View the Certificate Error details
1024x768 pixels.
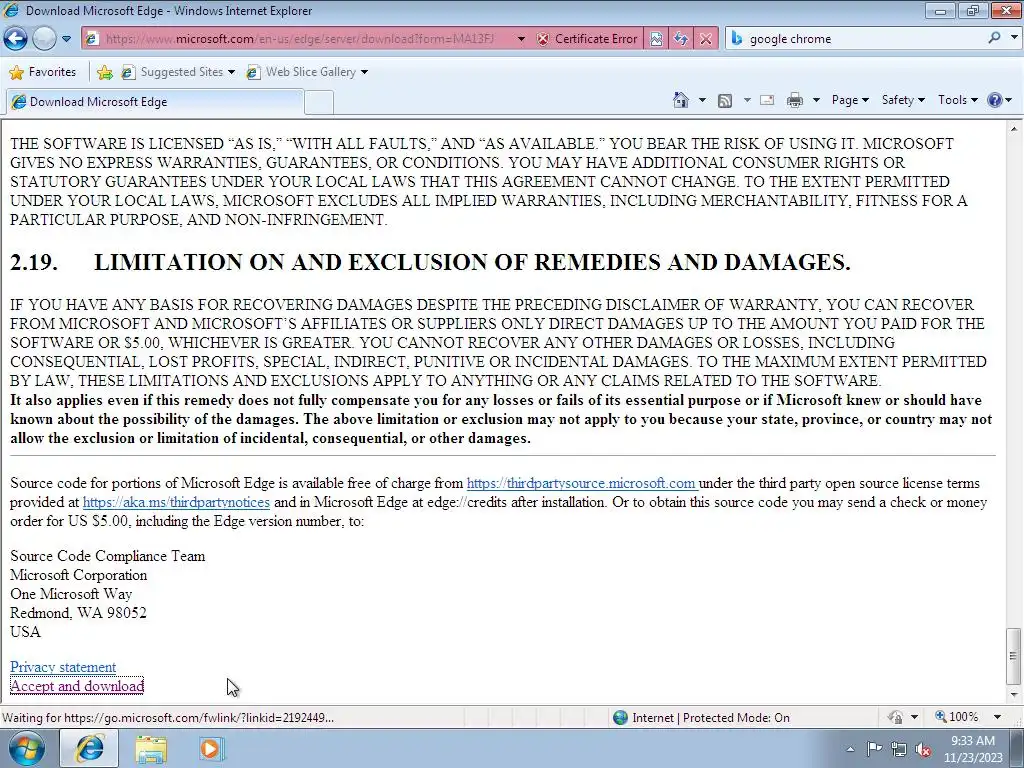587,39
